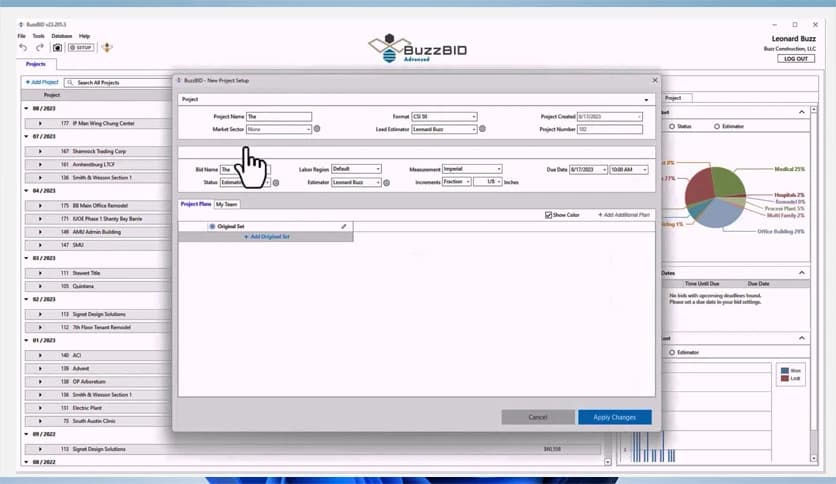Expand the row 140 ACI arrow
Viewport: 836px width, 484px height.
click(40, 356)
